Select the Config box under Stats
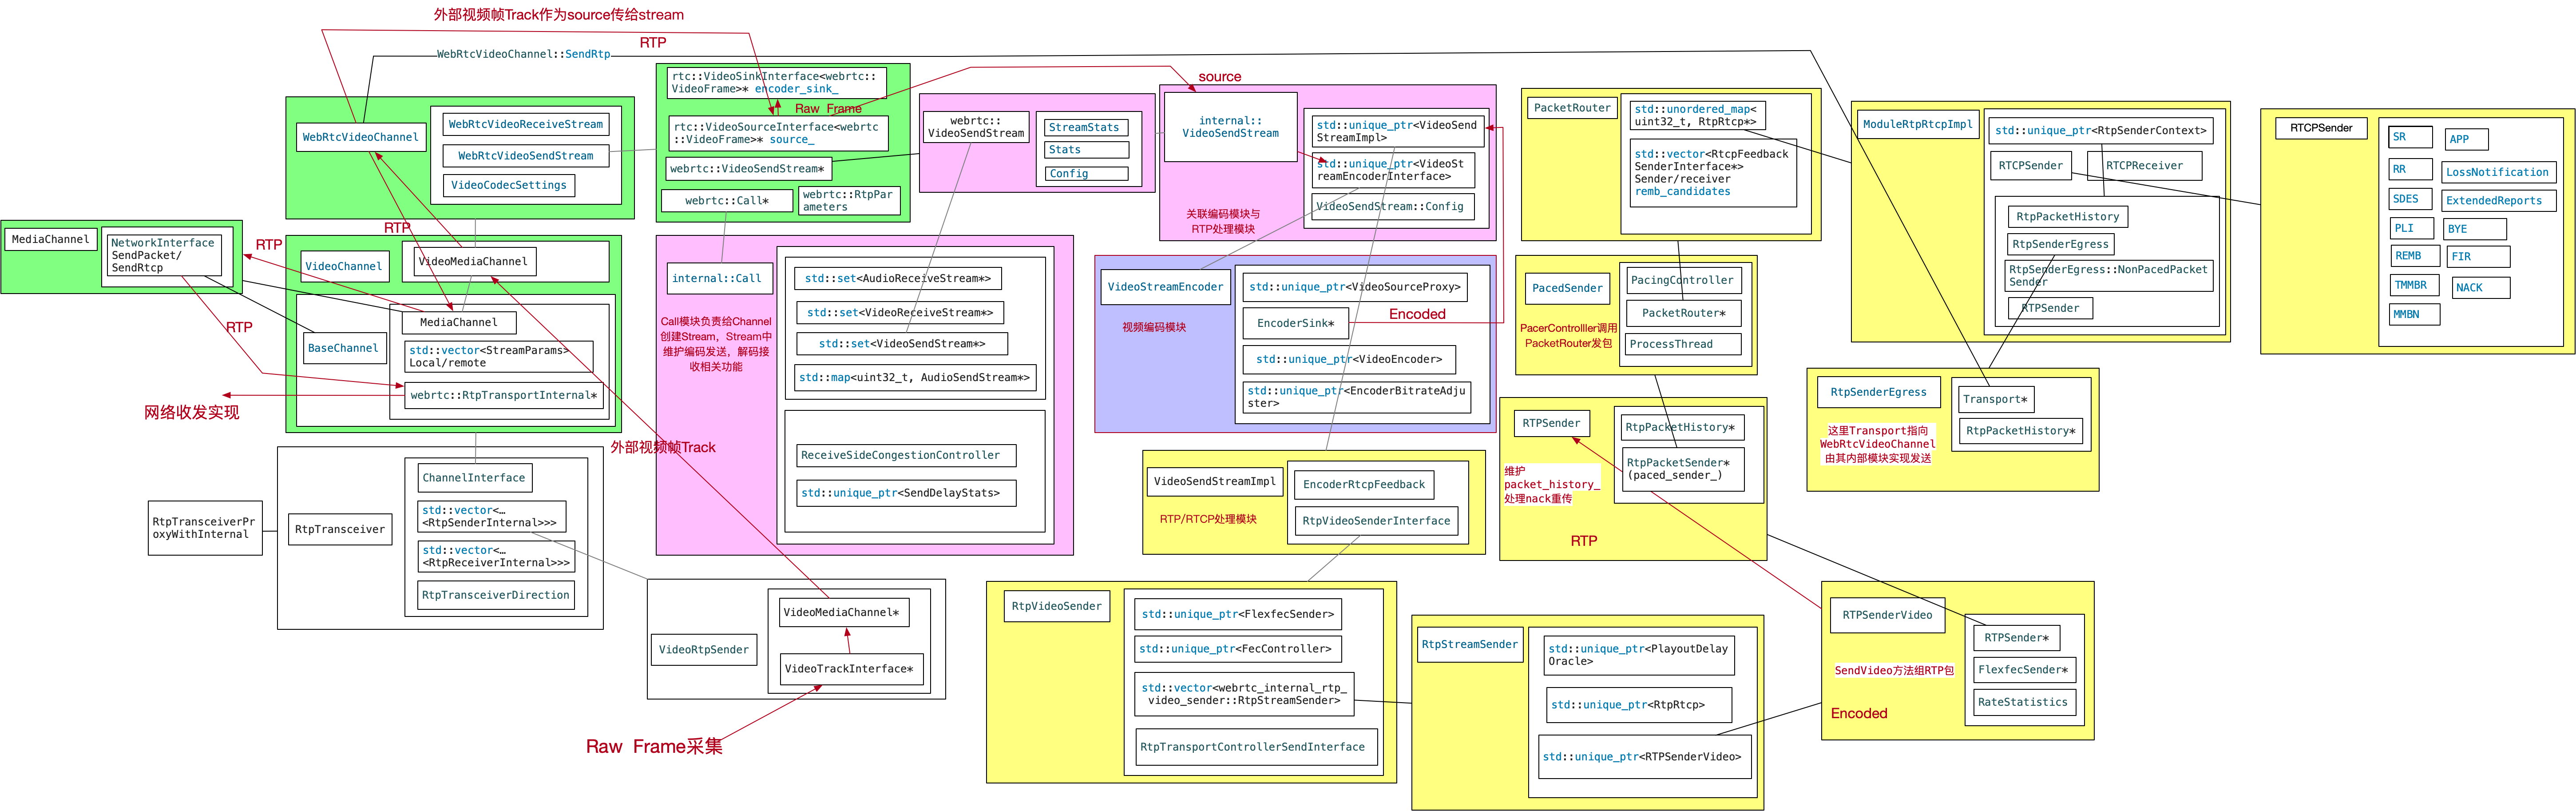This screenshot has height=811, width=2576. coord(1085,174)
